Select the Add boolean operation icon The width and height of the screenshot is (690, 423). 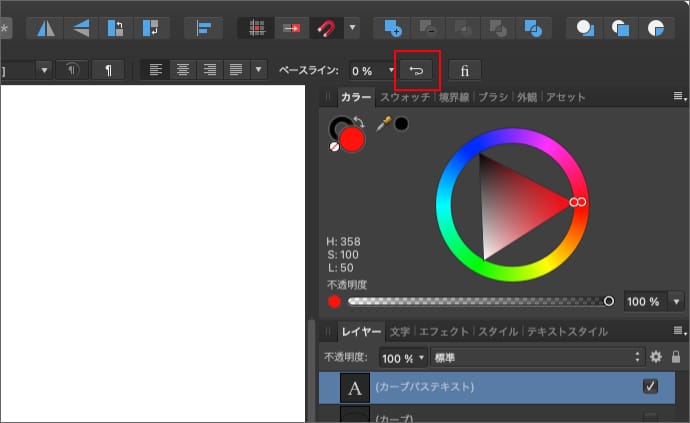(x=392, y=28)
